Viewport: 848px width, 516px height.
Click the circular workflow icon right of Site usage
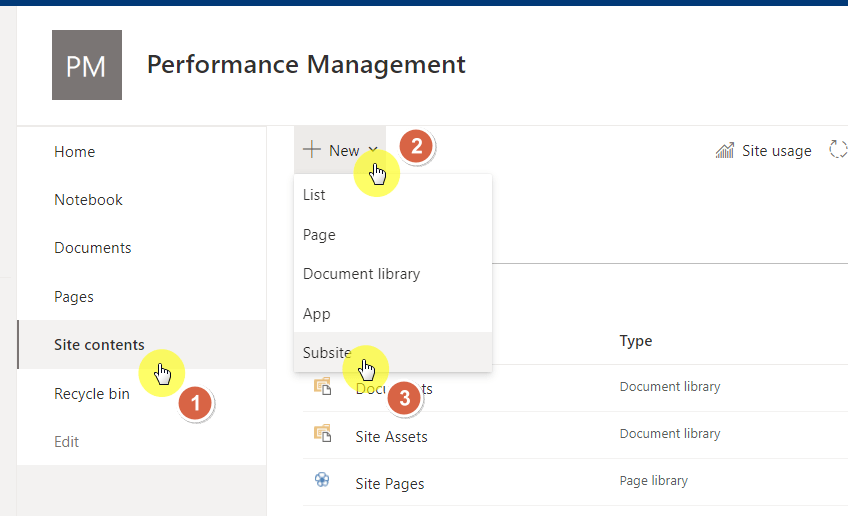pyautogui.click(x=838, y=149)
